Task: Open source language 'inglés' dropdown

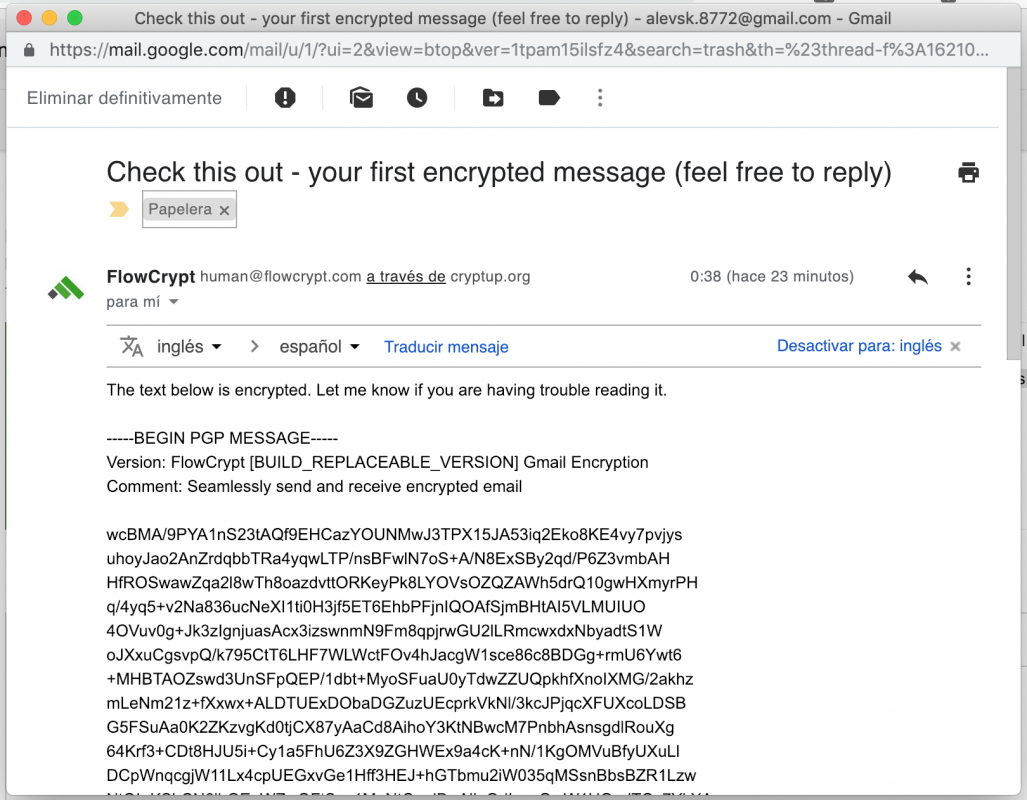Action: tap(189, 347)
